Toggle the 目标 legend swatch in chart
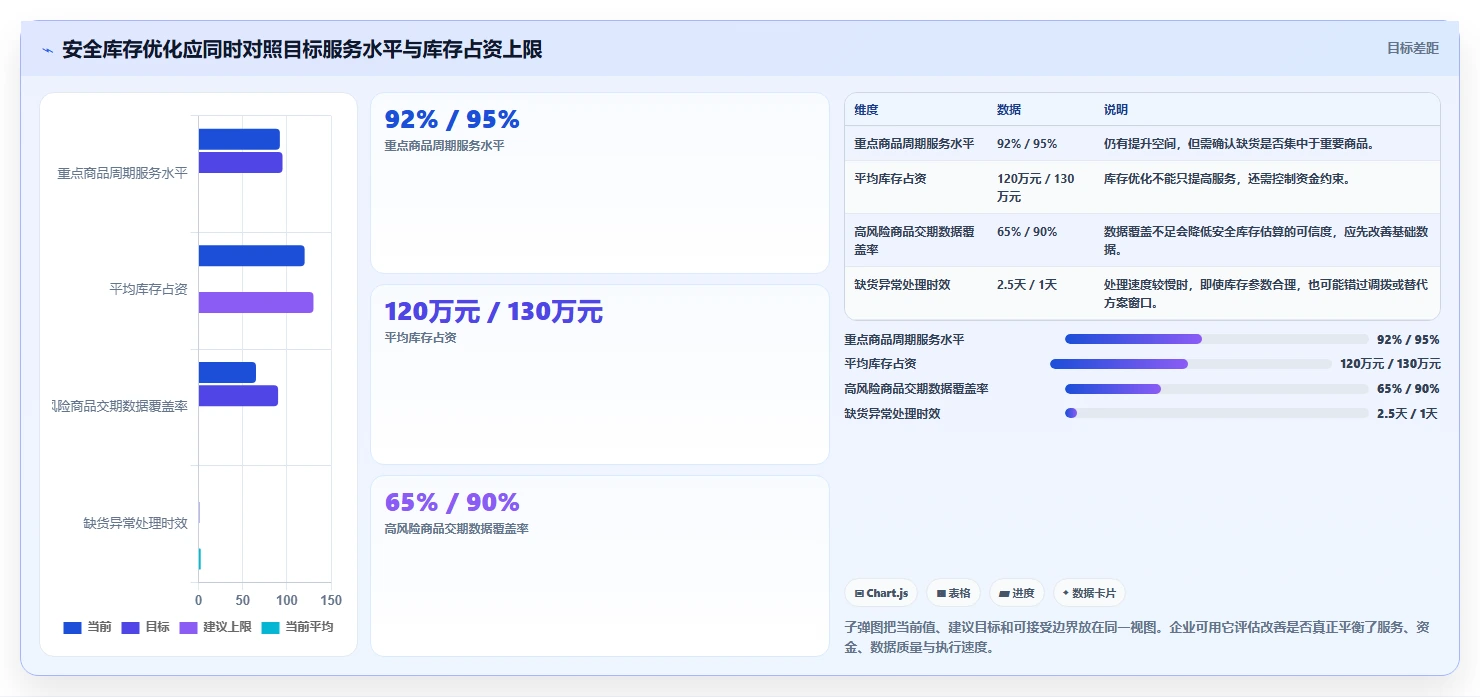This screenshot has height=697, width=1480. pyautogui.click(x=130, y=627)
